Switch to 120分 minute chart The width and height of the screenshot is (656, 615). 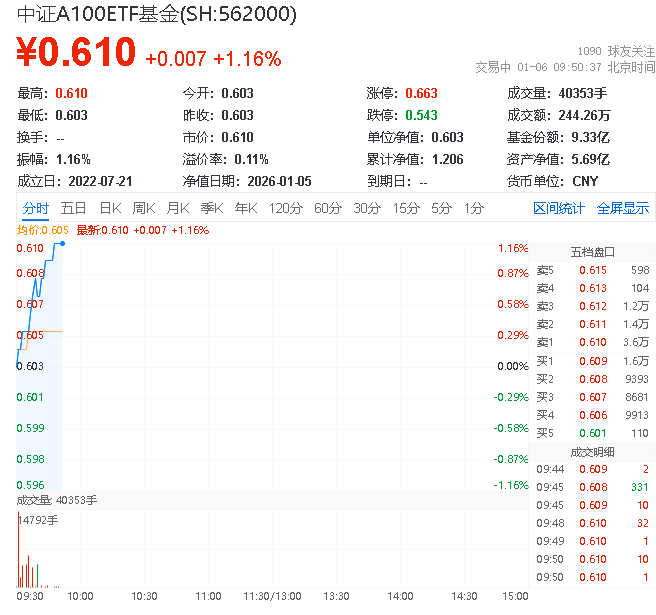(285, 208)
